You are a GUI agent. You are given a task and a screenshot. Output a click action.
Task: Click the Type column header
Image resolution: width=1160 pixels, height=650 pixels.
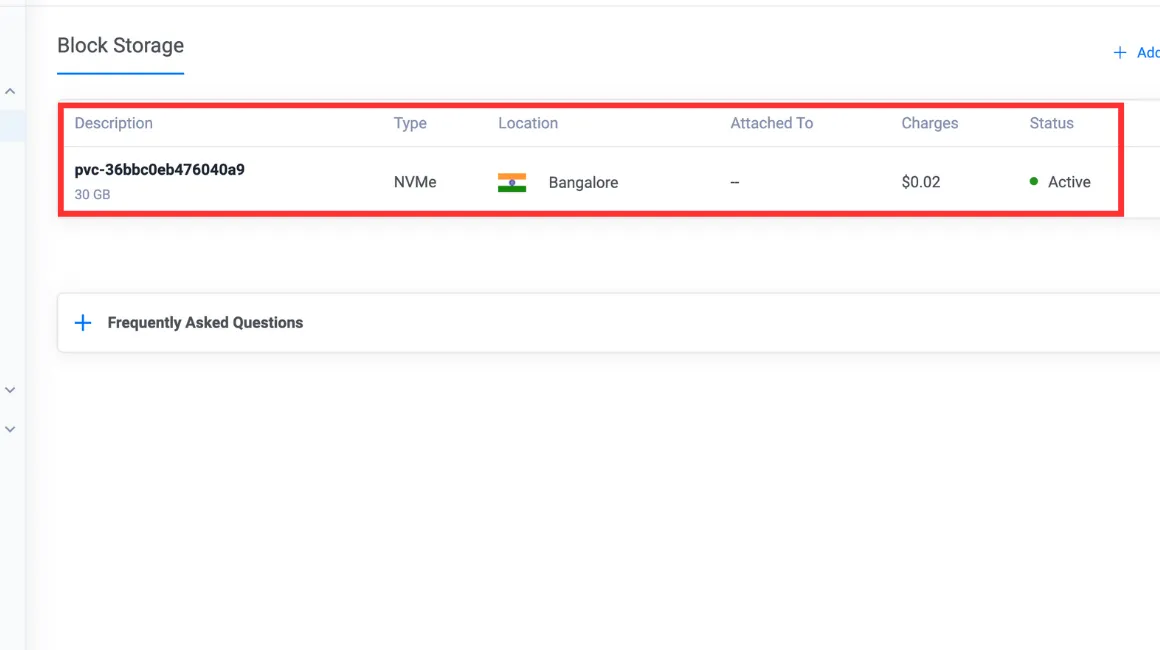(410, 123)
